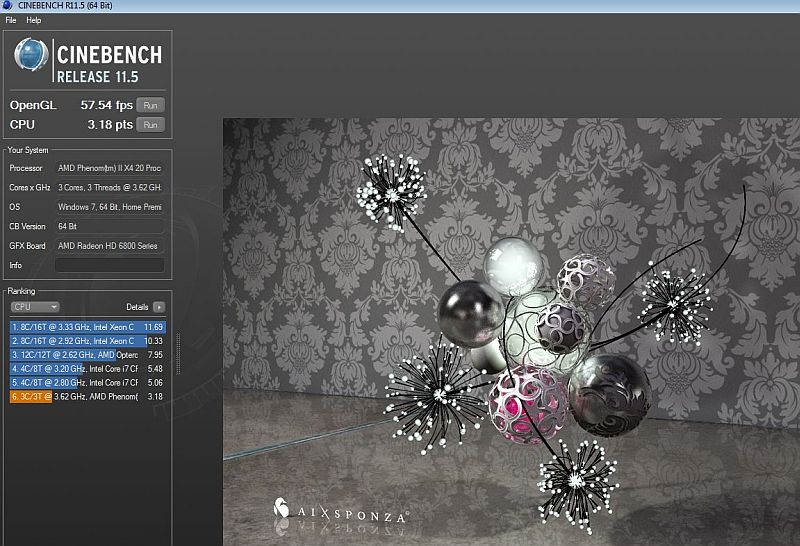Click the CPU score 3.18 pts

point(110,125)
